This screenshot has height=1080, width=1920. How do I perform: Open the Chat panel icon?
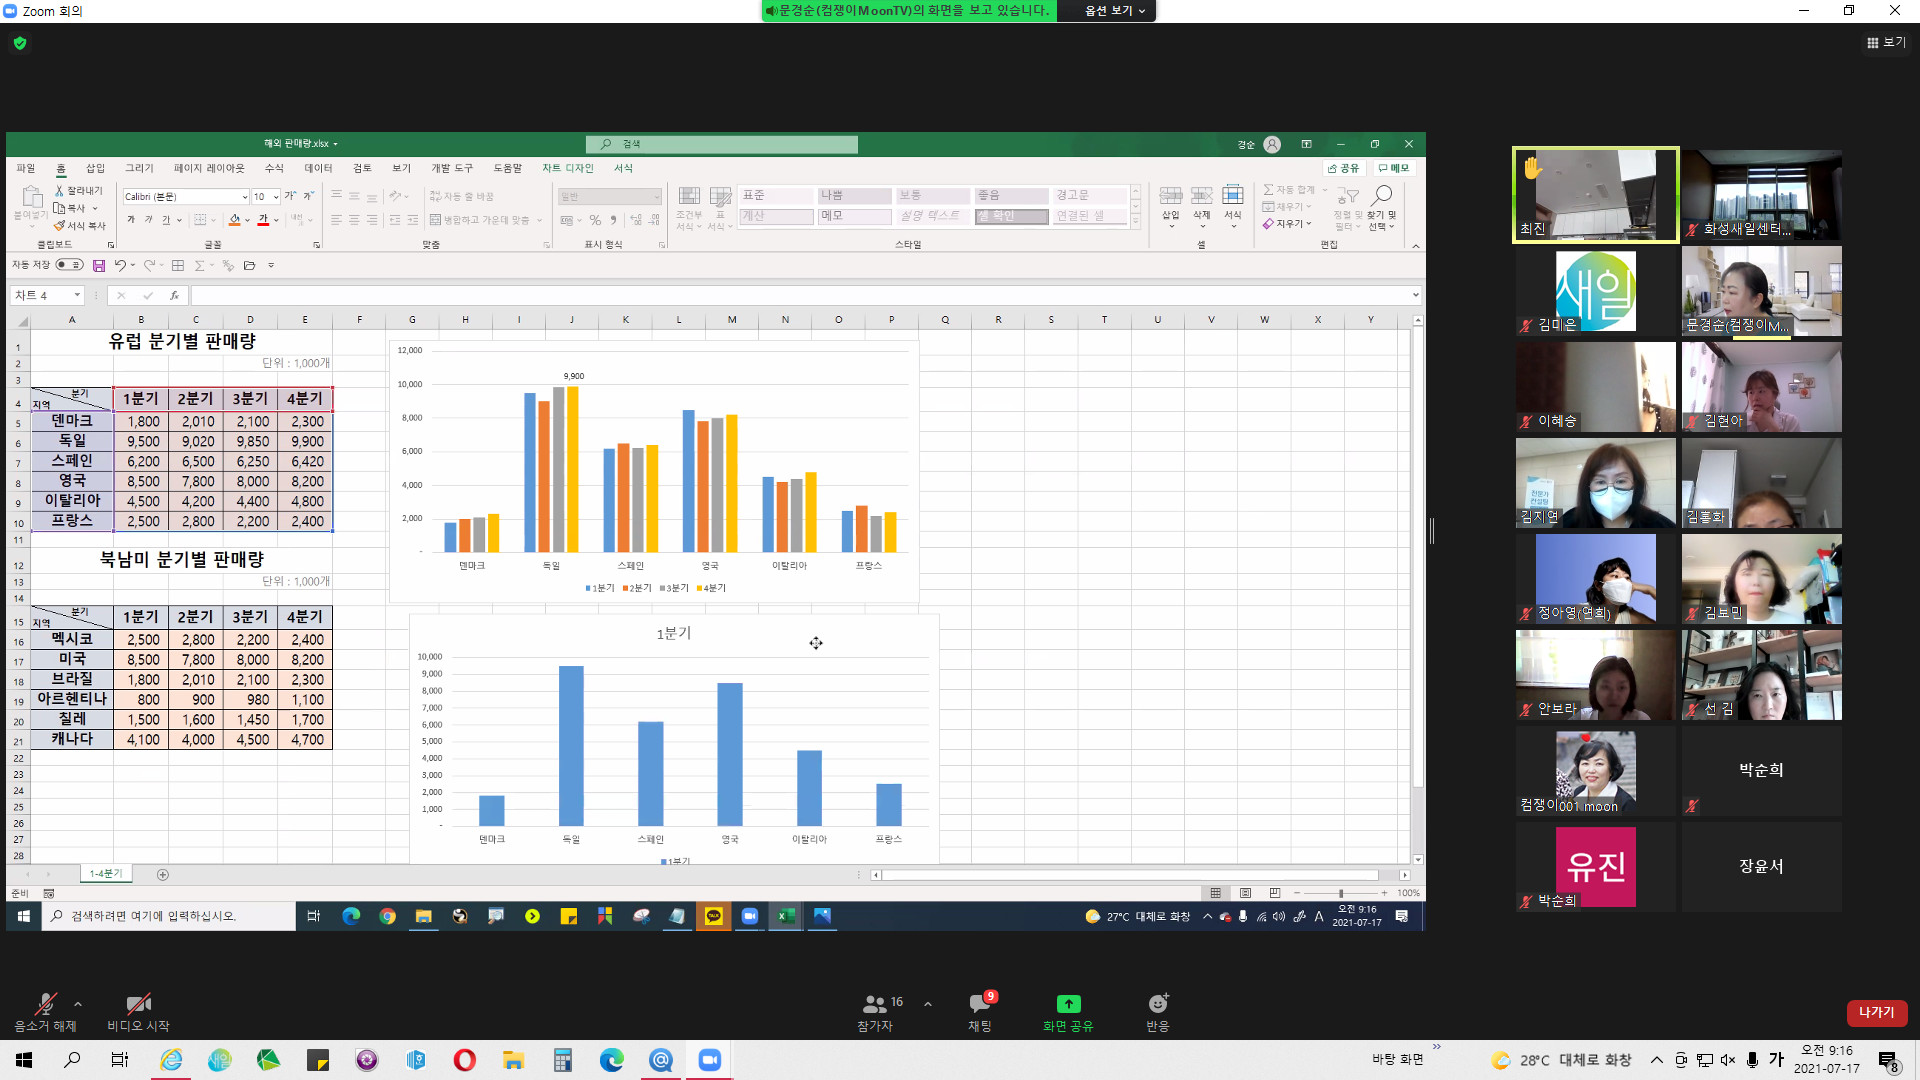(980, 1004)
